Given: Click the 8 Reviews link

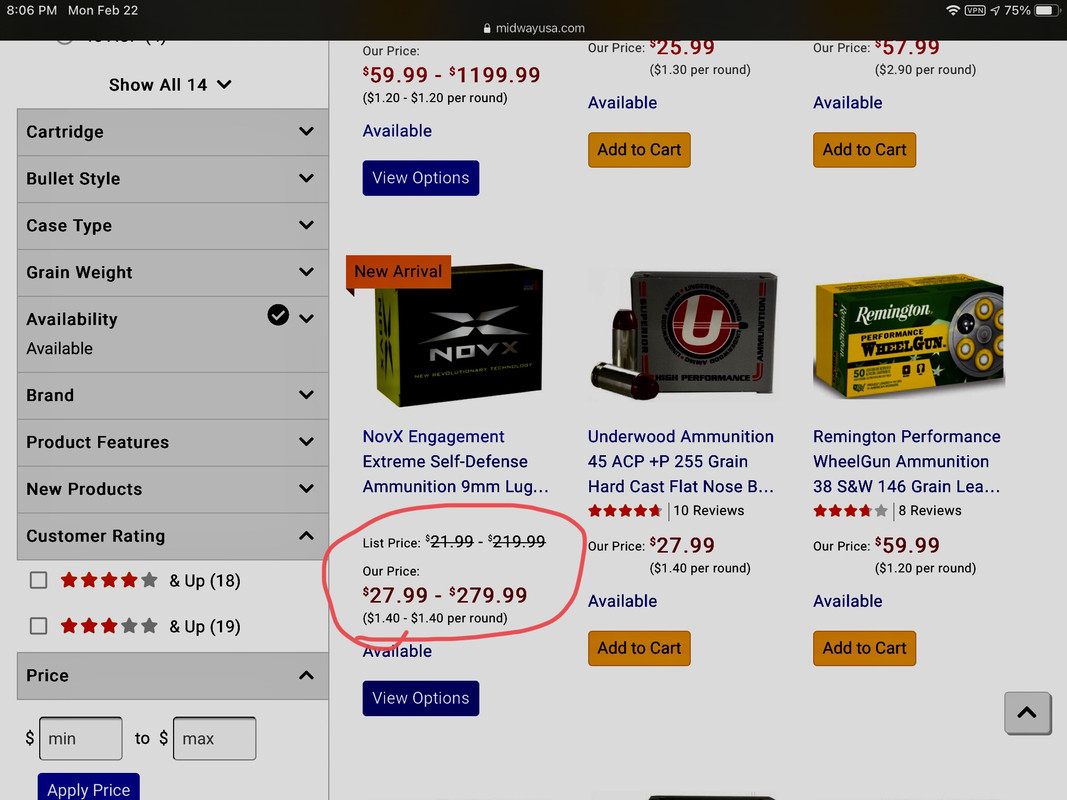Looking at the screenshot, I should pyautogui.click(x=930, y=510).
